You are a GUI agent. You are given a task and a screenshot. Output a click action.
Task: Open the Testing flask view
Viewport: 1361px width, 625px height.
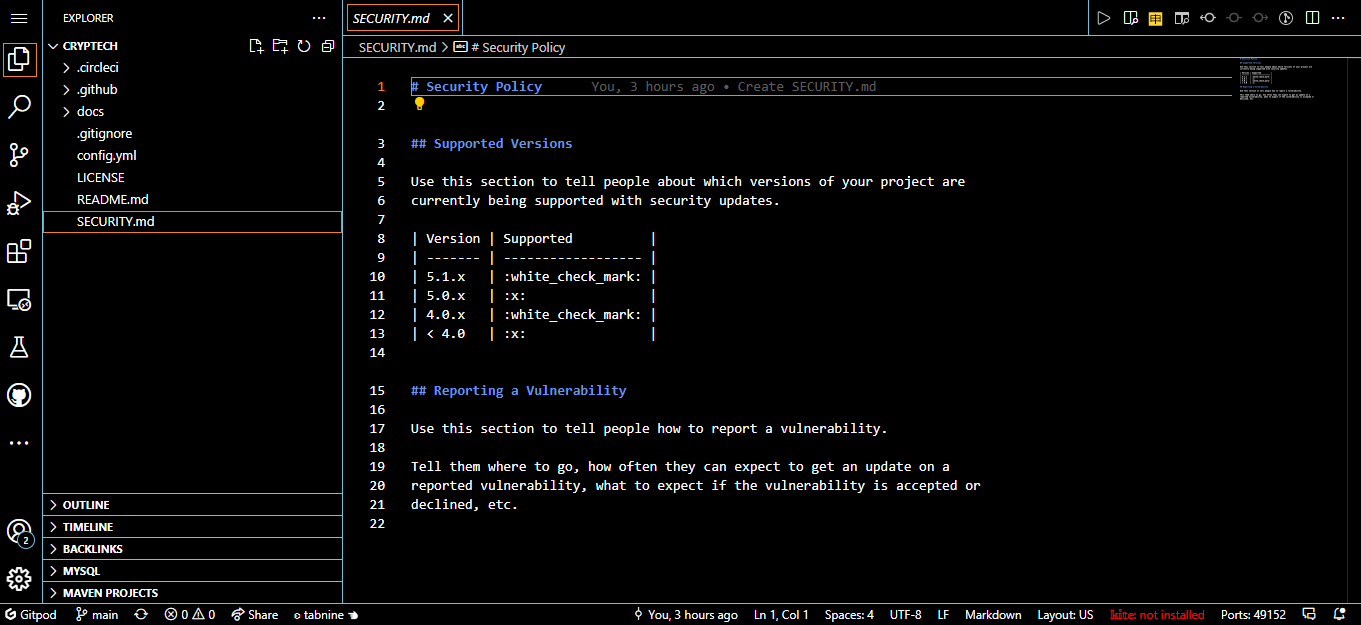coord(19,347)
